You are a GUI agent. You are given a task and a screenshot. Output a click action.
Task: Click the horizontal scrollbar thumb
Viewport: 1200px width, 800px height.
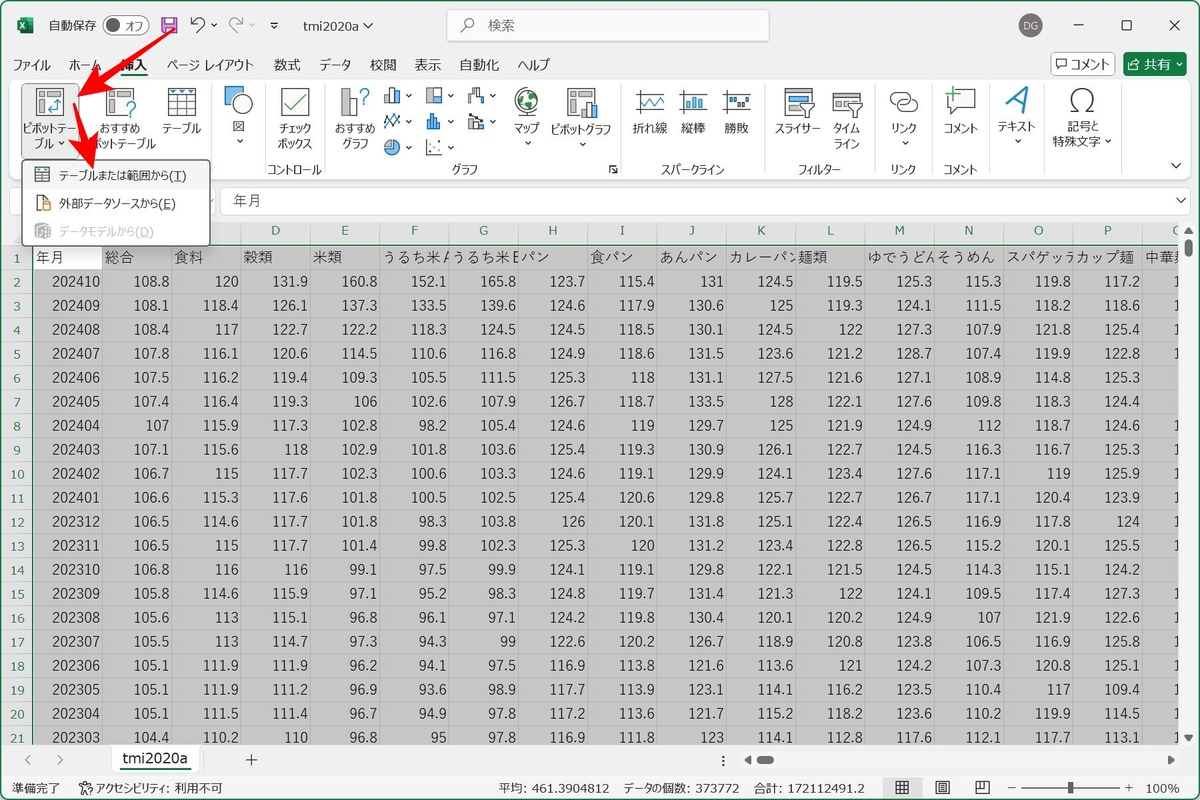point(765,760)
